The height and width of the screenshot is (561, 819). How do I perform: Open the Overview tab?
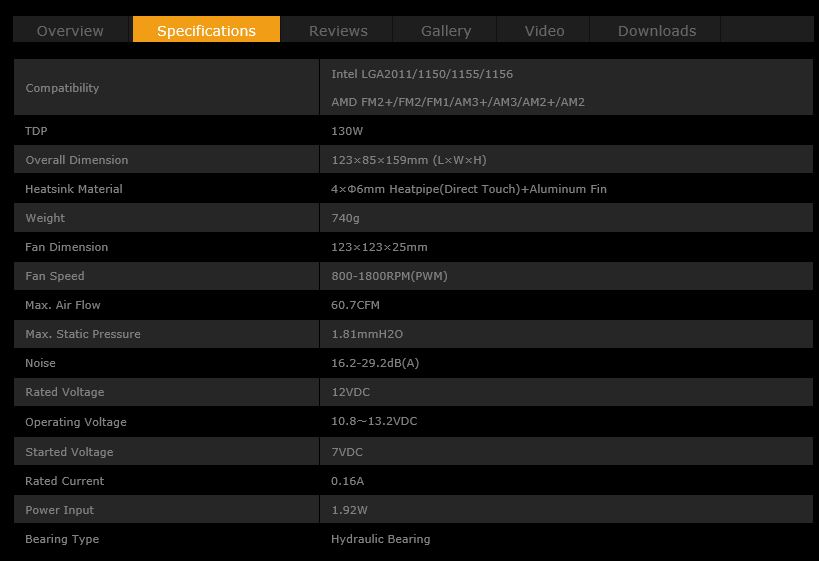coord(70,30)
